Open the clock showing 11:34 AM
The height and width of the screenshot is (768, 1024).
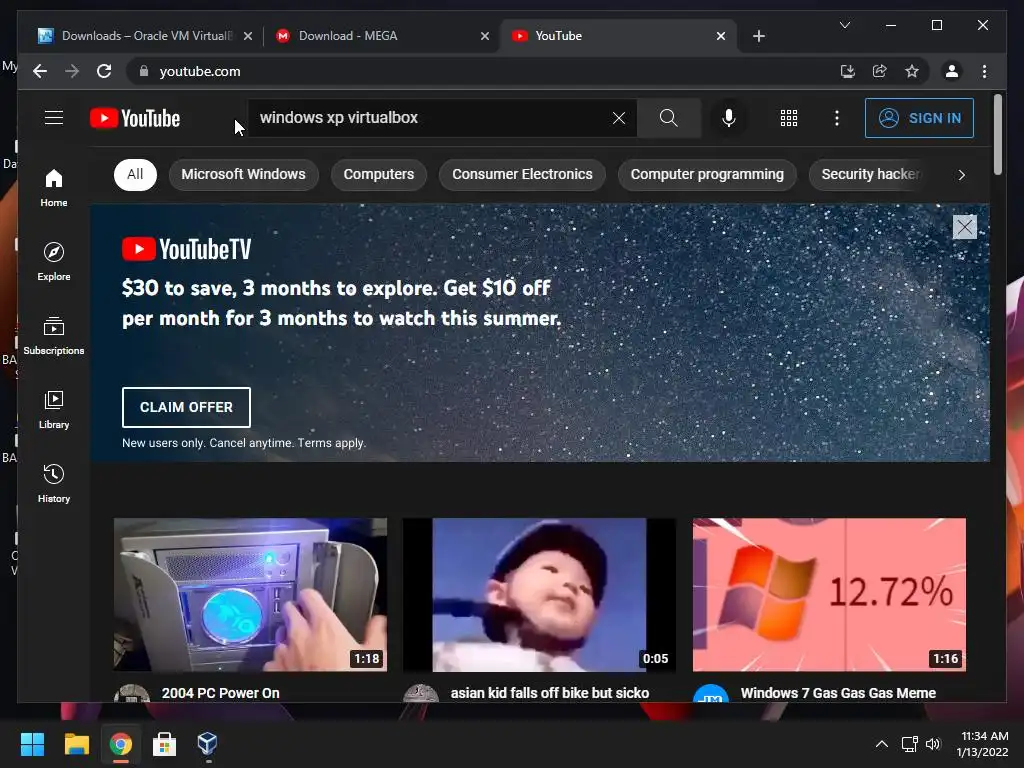[982, 744]
